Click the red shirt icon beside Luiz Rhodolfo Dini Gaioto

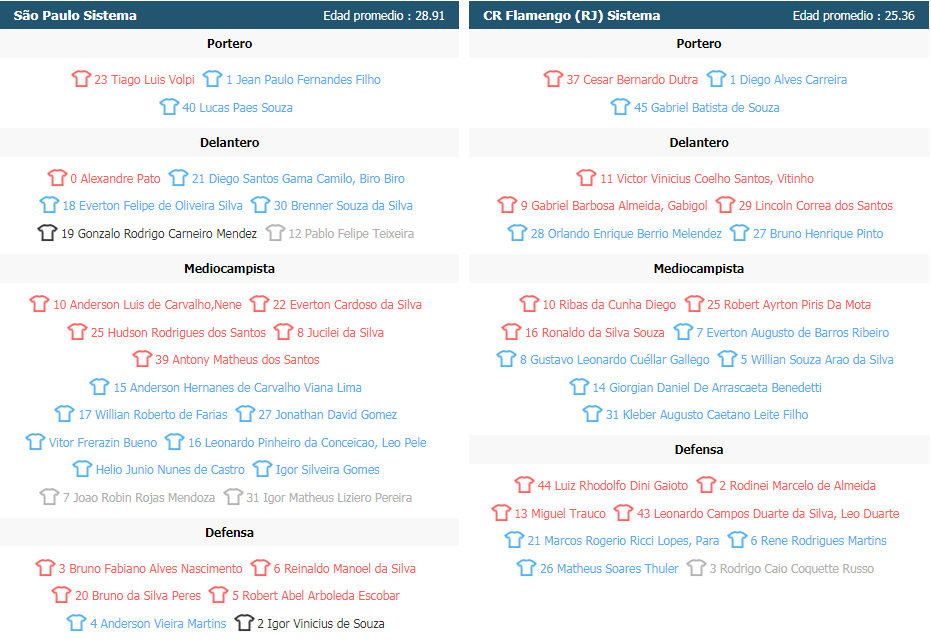525,485
